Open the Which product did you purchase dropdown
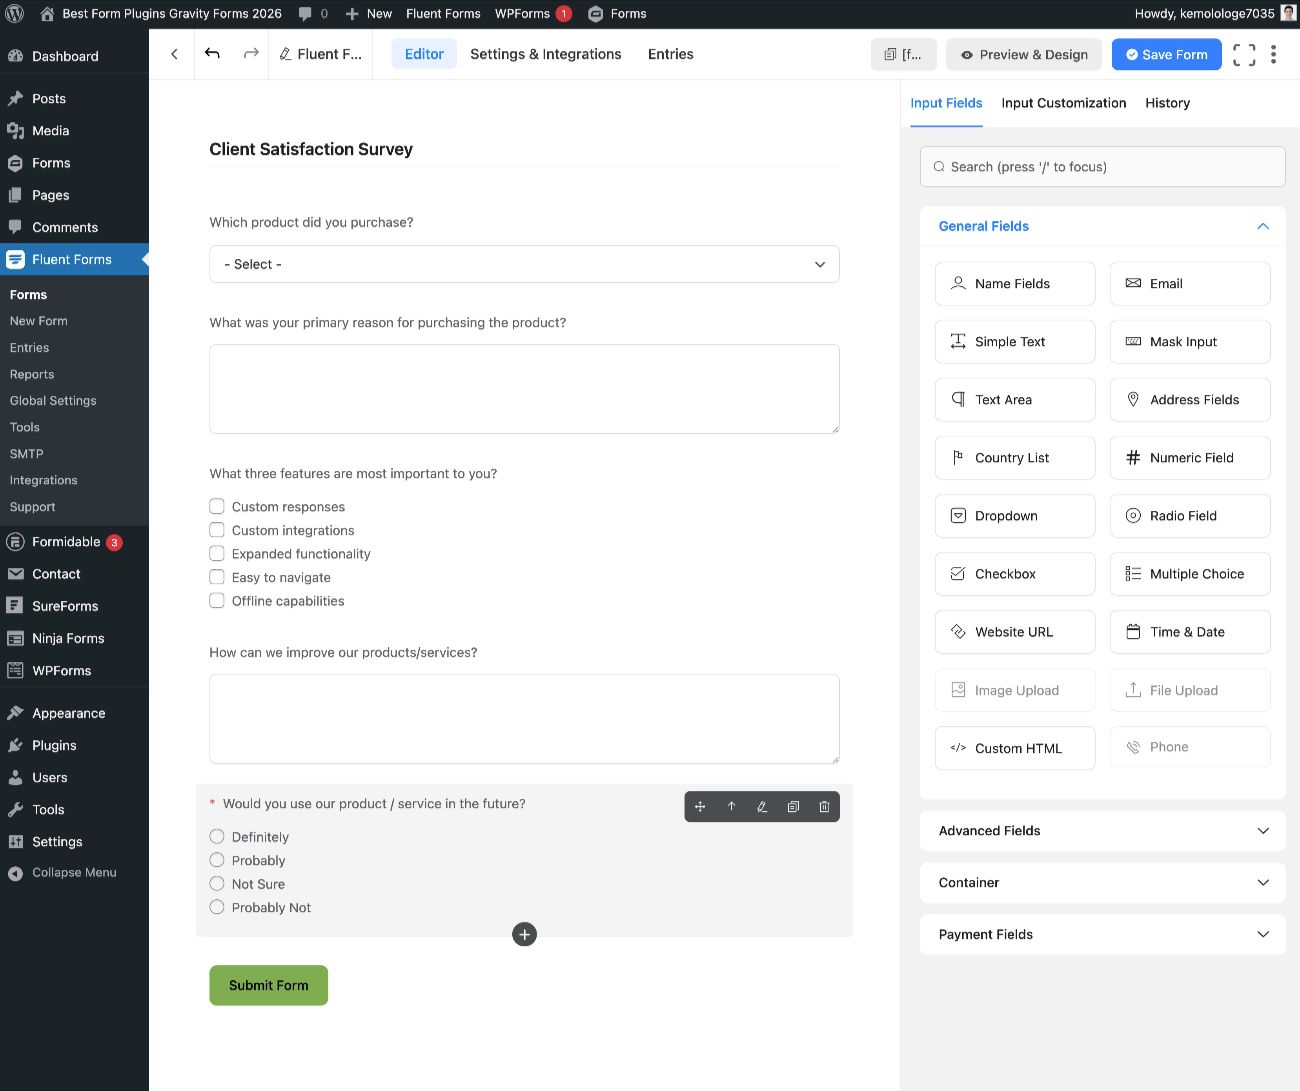 [524, 264]
